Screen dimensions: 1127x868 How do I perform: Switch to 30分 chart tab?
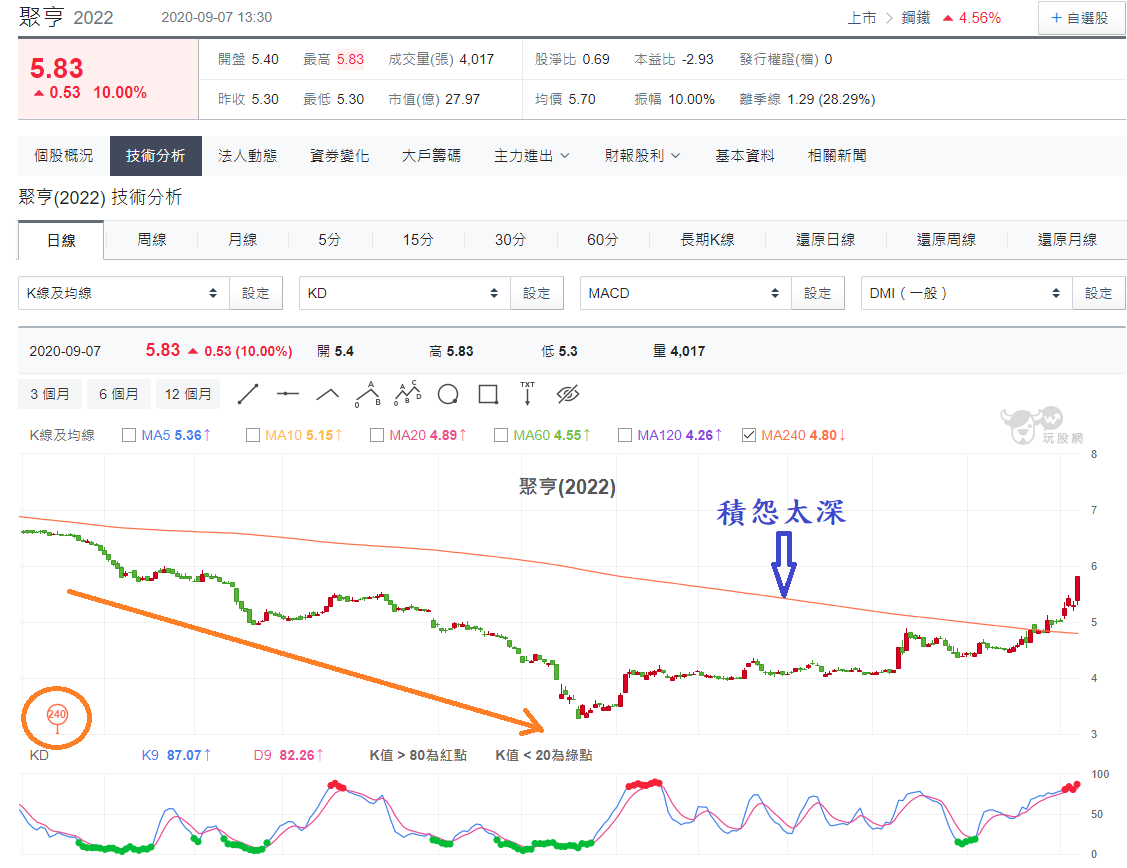(510, 239)
